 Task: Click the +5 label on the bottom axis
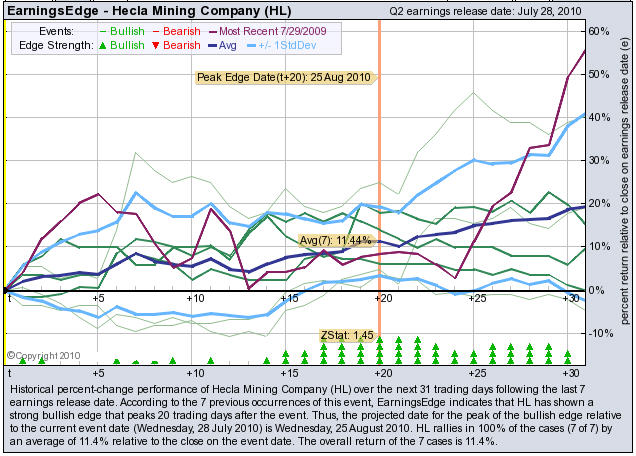coord(98,372)
